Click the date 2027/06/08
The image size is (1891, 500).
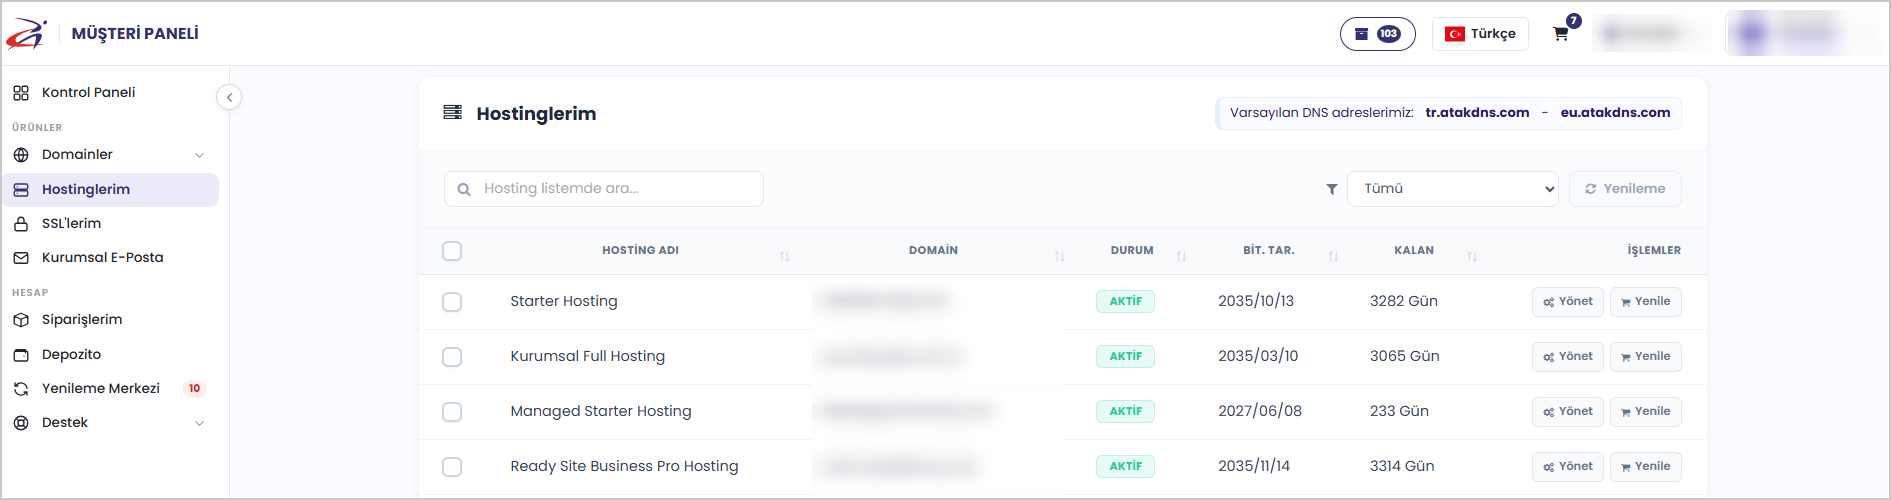1260,412
